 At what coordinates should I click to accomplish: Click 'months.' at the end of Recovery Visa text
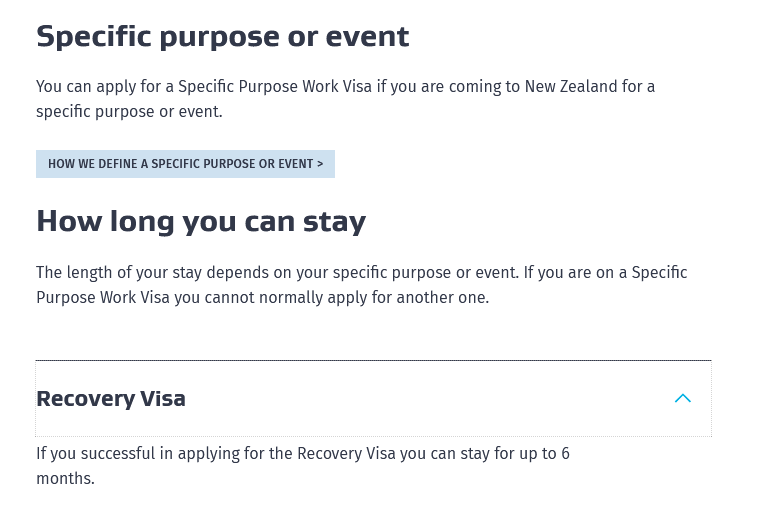click(x=66, y=478)
